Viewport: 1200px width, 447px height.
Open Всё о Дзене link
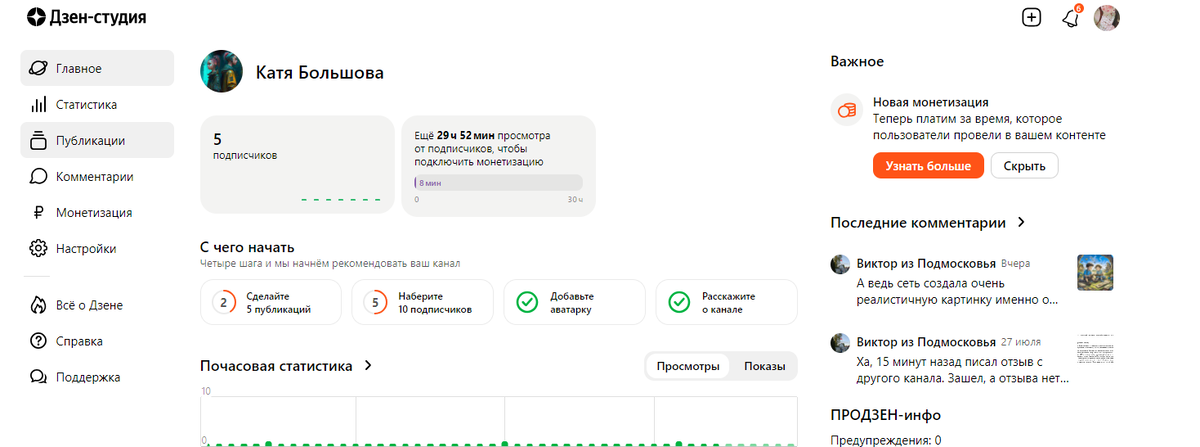point(97,305)
